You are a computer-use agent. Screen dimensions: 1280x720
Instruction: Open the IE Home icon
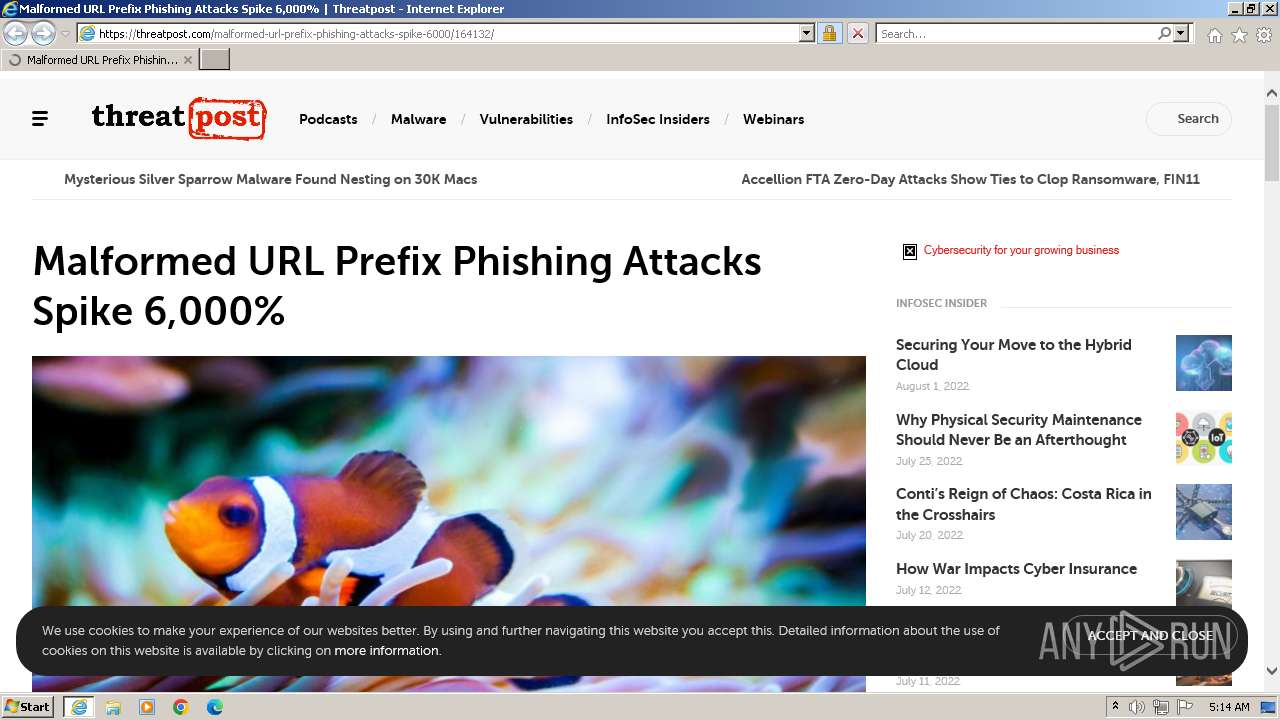point(1214,35)
